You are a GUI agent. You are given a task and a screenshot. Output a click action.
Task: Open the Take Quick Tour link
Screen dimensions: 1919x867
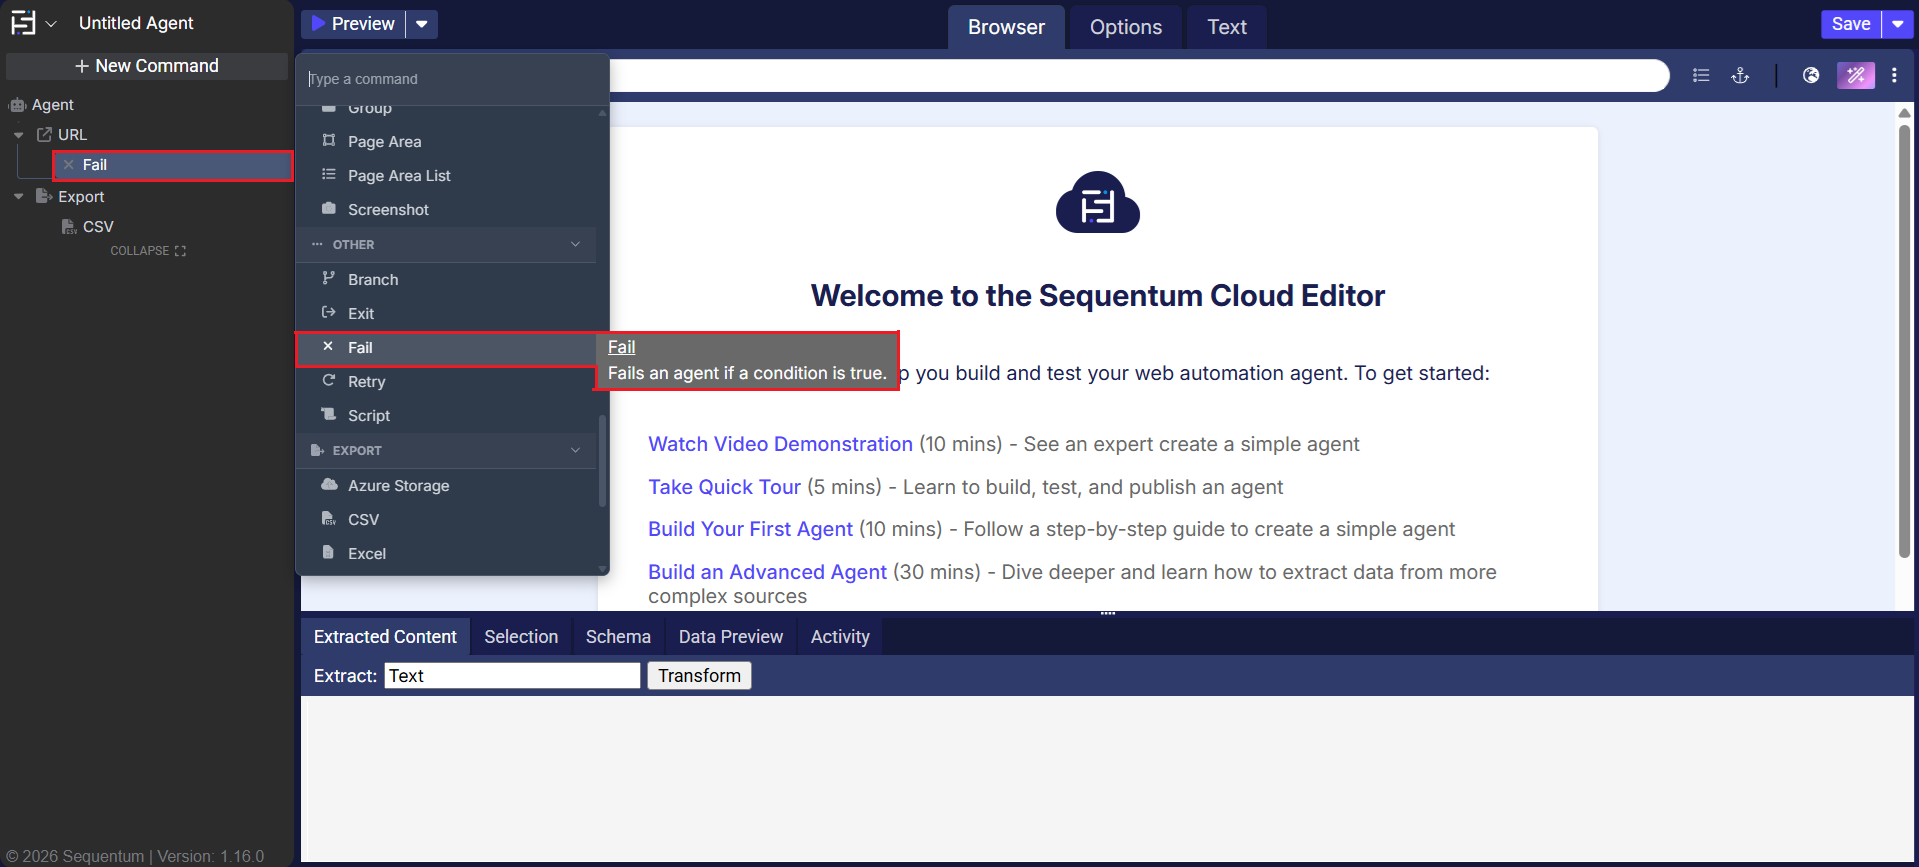(x=724, y=487)
